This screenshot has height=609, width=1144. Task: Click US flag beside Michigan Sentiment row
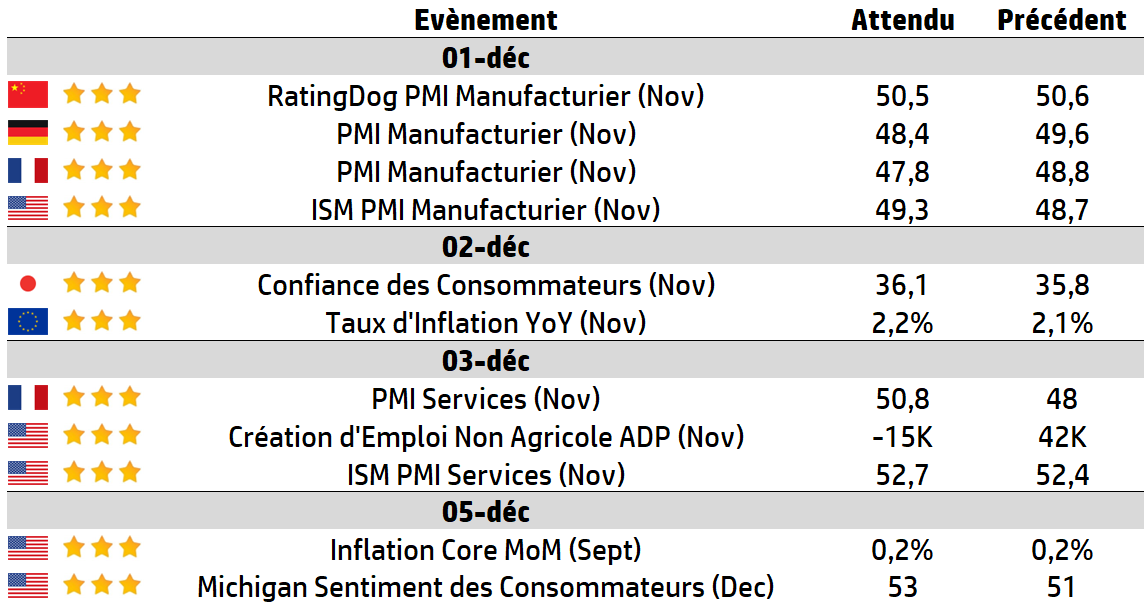[x=28, y=586]
